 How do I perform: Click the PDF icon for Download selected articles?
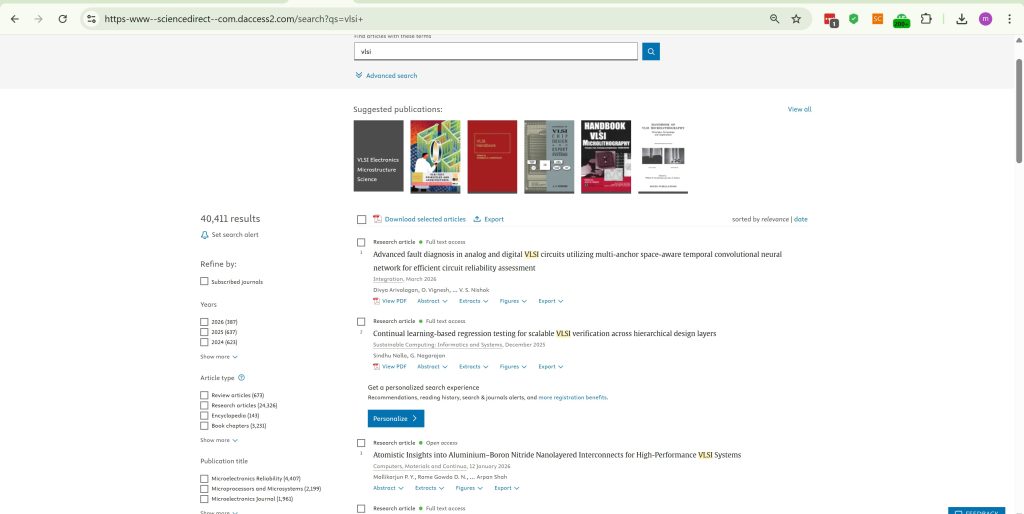[x=377, y=219]
